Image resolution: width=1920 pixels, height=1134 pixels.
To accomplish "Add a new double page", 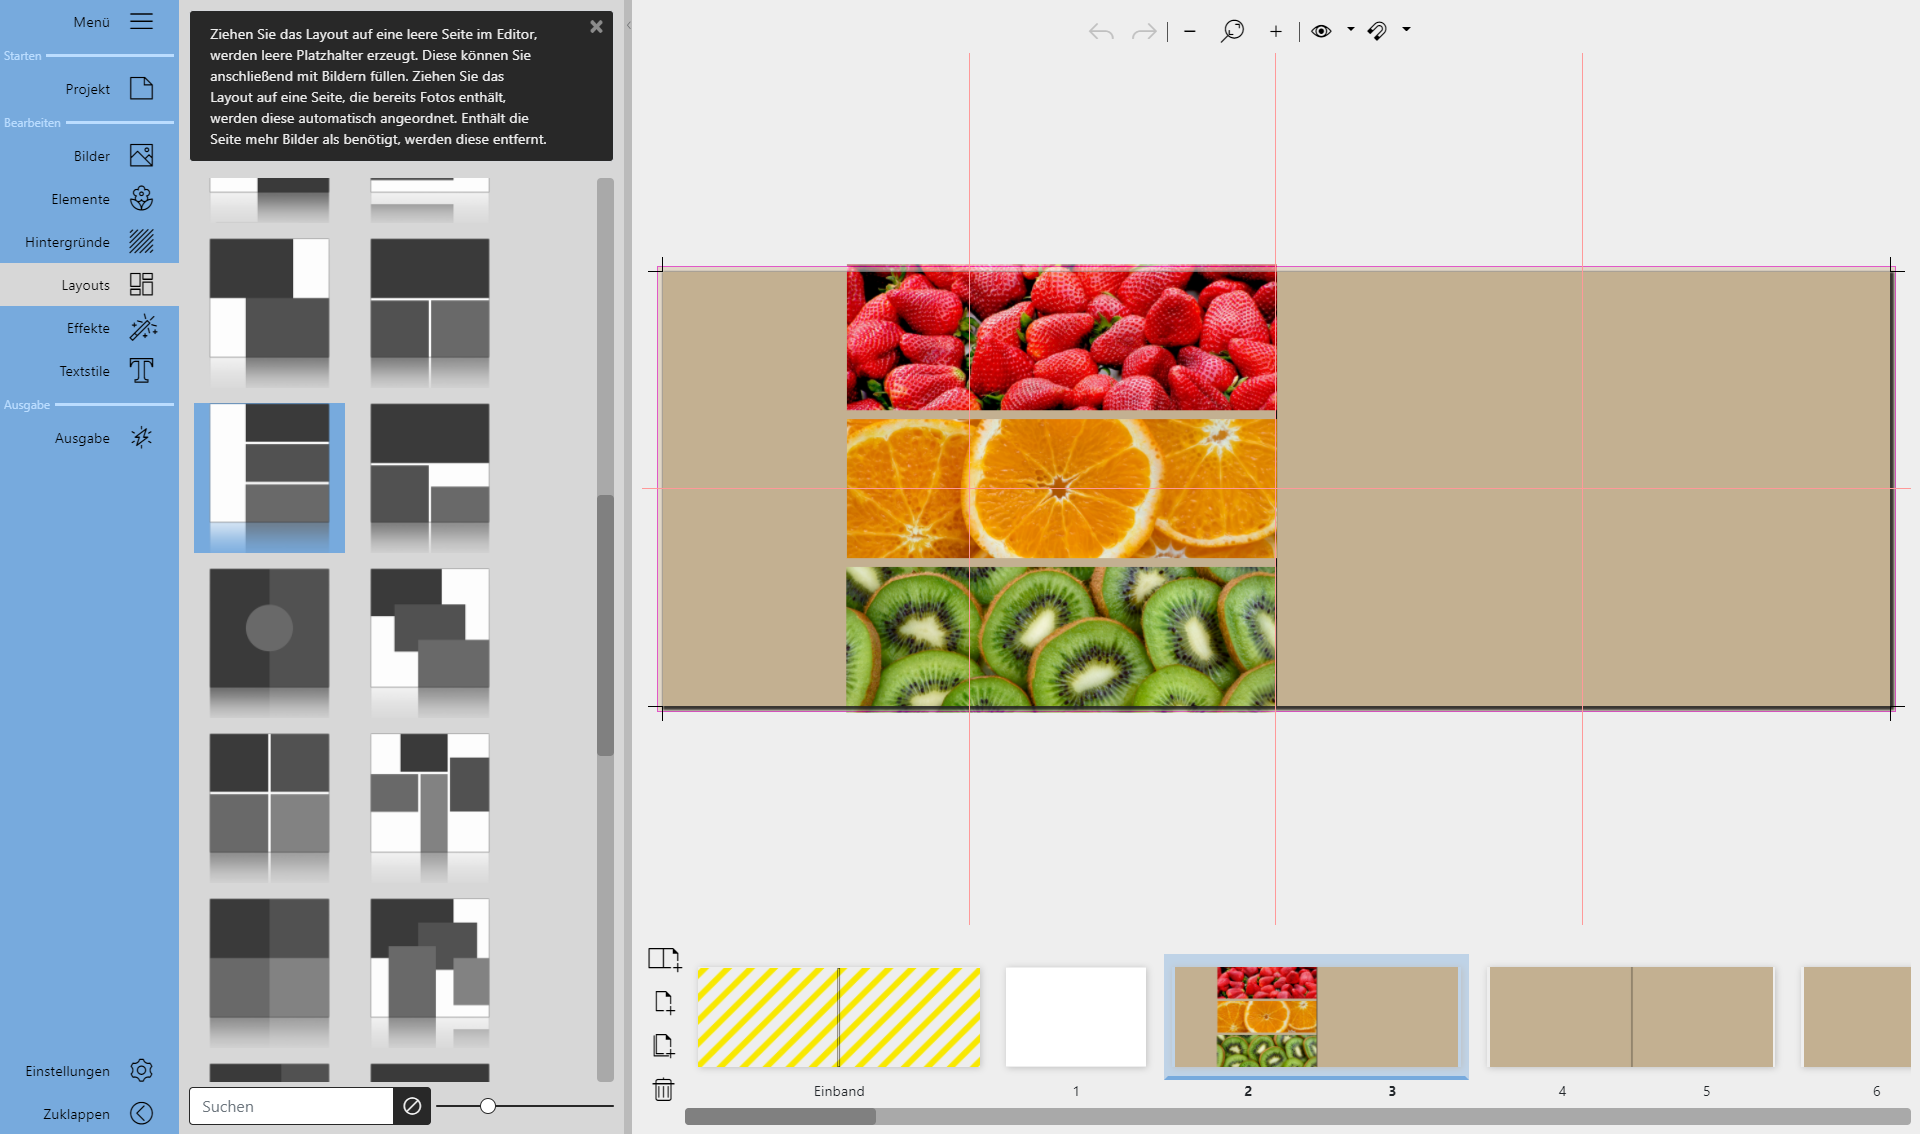I will 665,958.
